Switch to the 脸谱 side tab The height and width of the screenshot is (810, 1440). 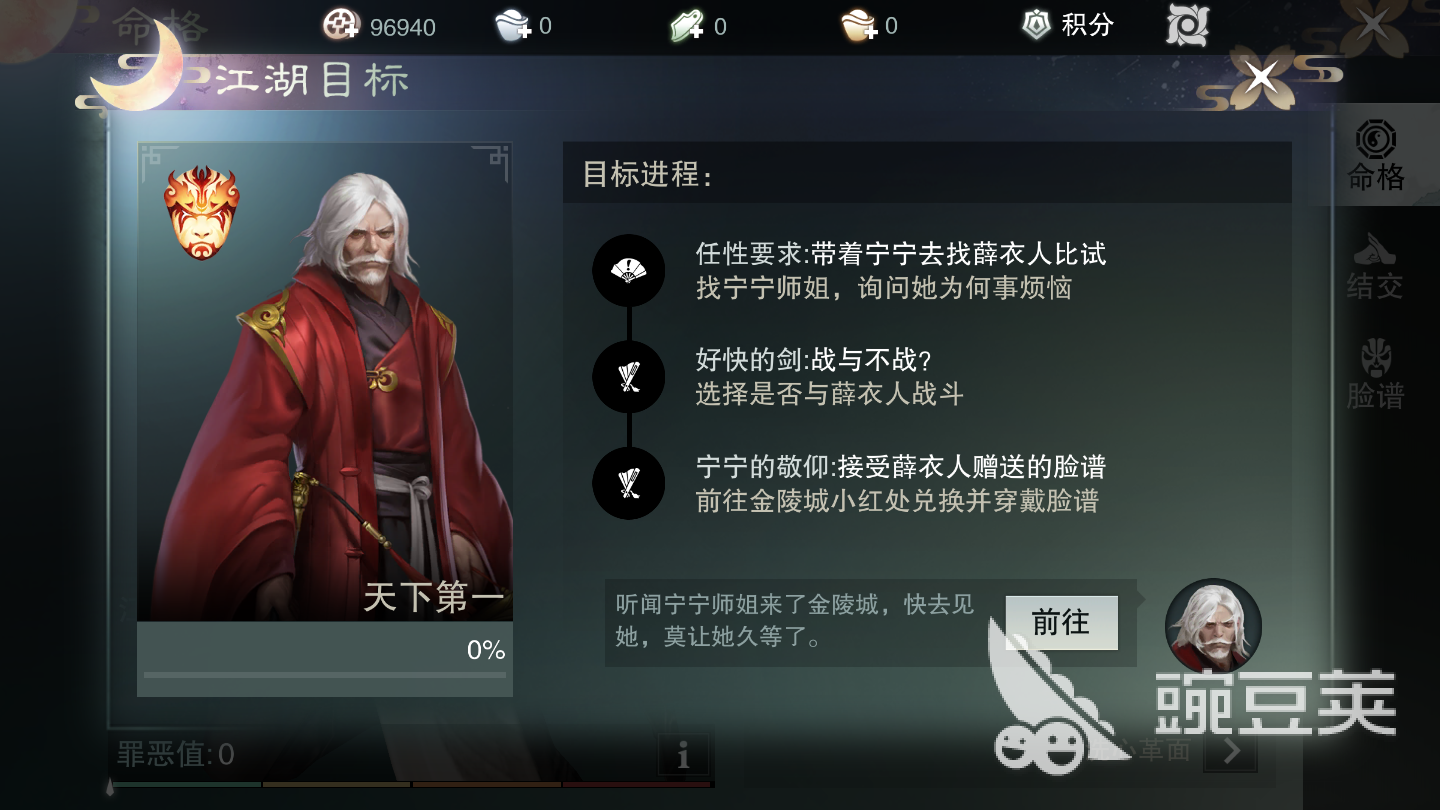point(1376,375)
